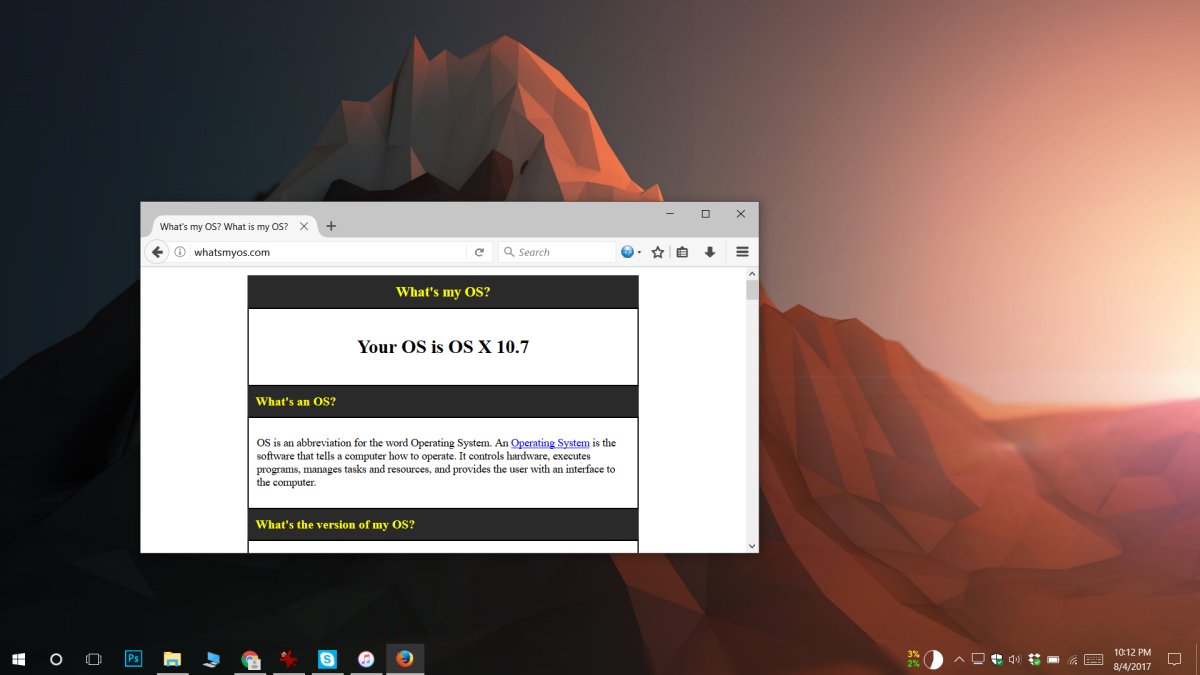The height and width of the screenshot is (675, 1200).
Task: Click the scrollbar down arrow
Action: (x=752, y=545)
